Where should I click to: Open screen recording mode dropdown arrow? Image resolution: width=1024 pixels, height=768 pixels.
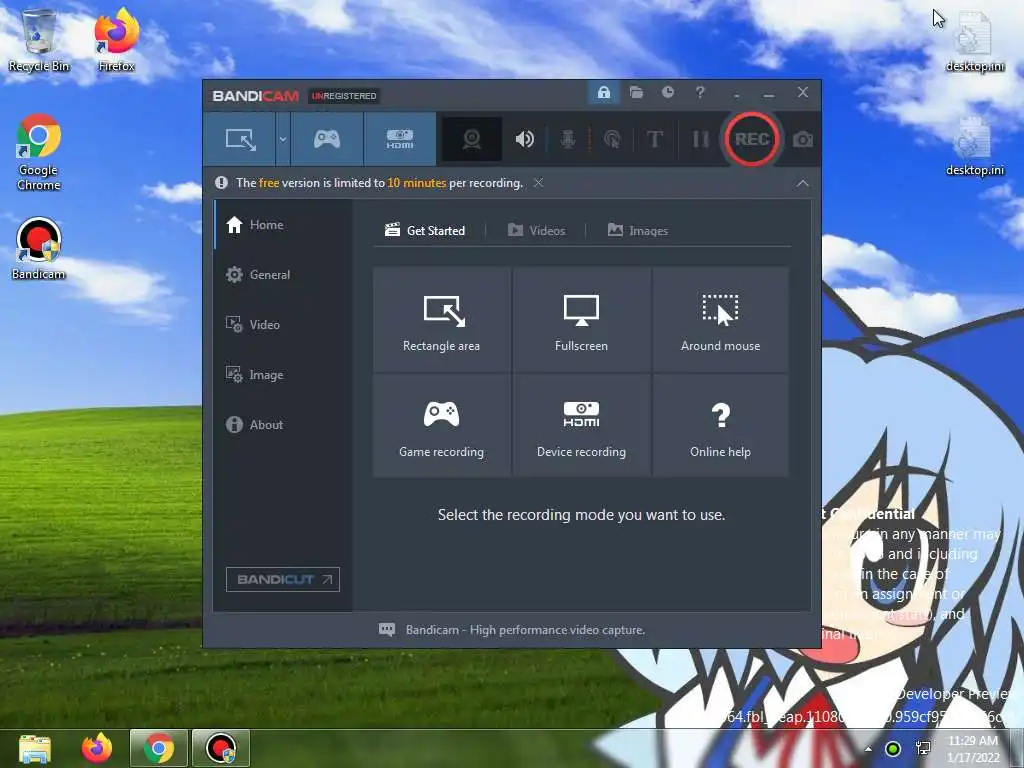coord(283,139)
